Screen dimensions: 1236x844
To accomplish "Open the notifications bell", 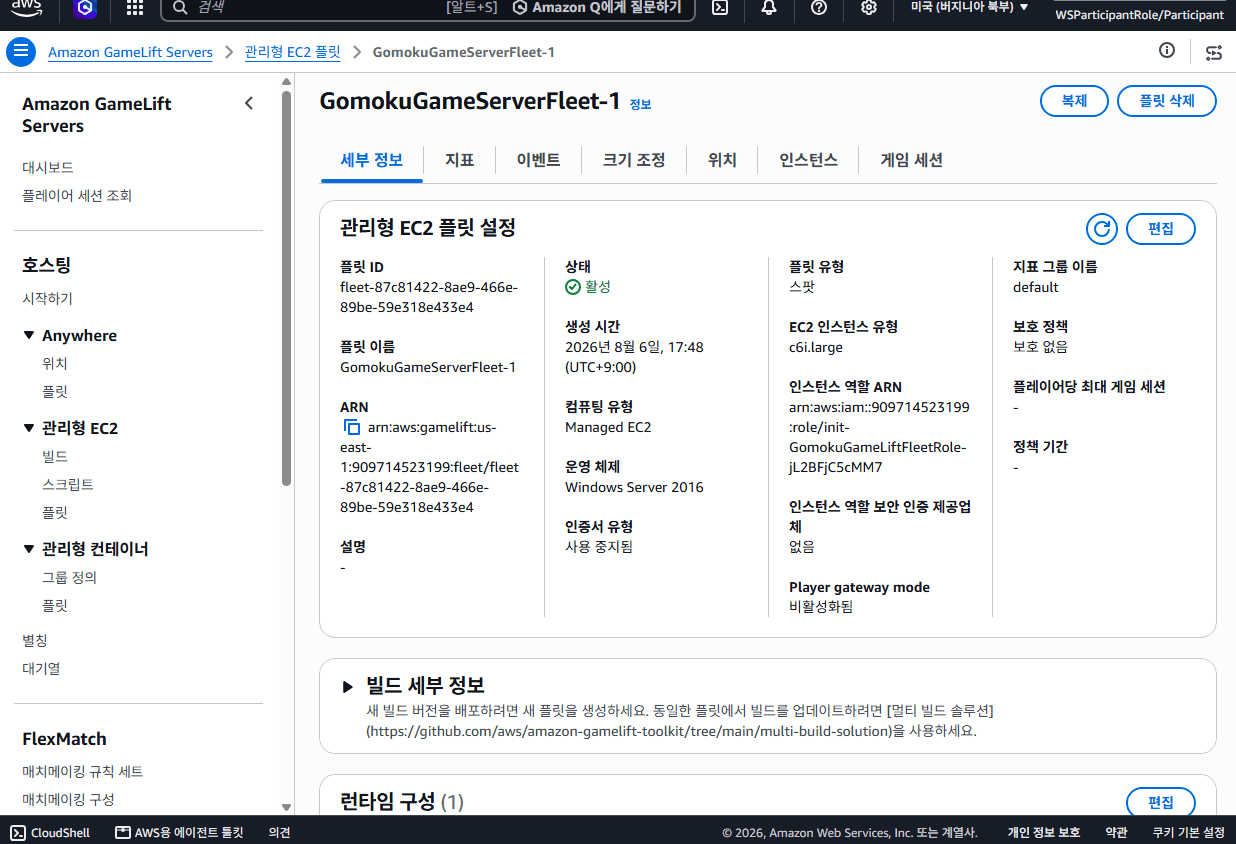I will 769,8.
